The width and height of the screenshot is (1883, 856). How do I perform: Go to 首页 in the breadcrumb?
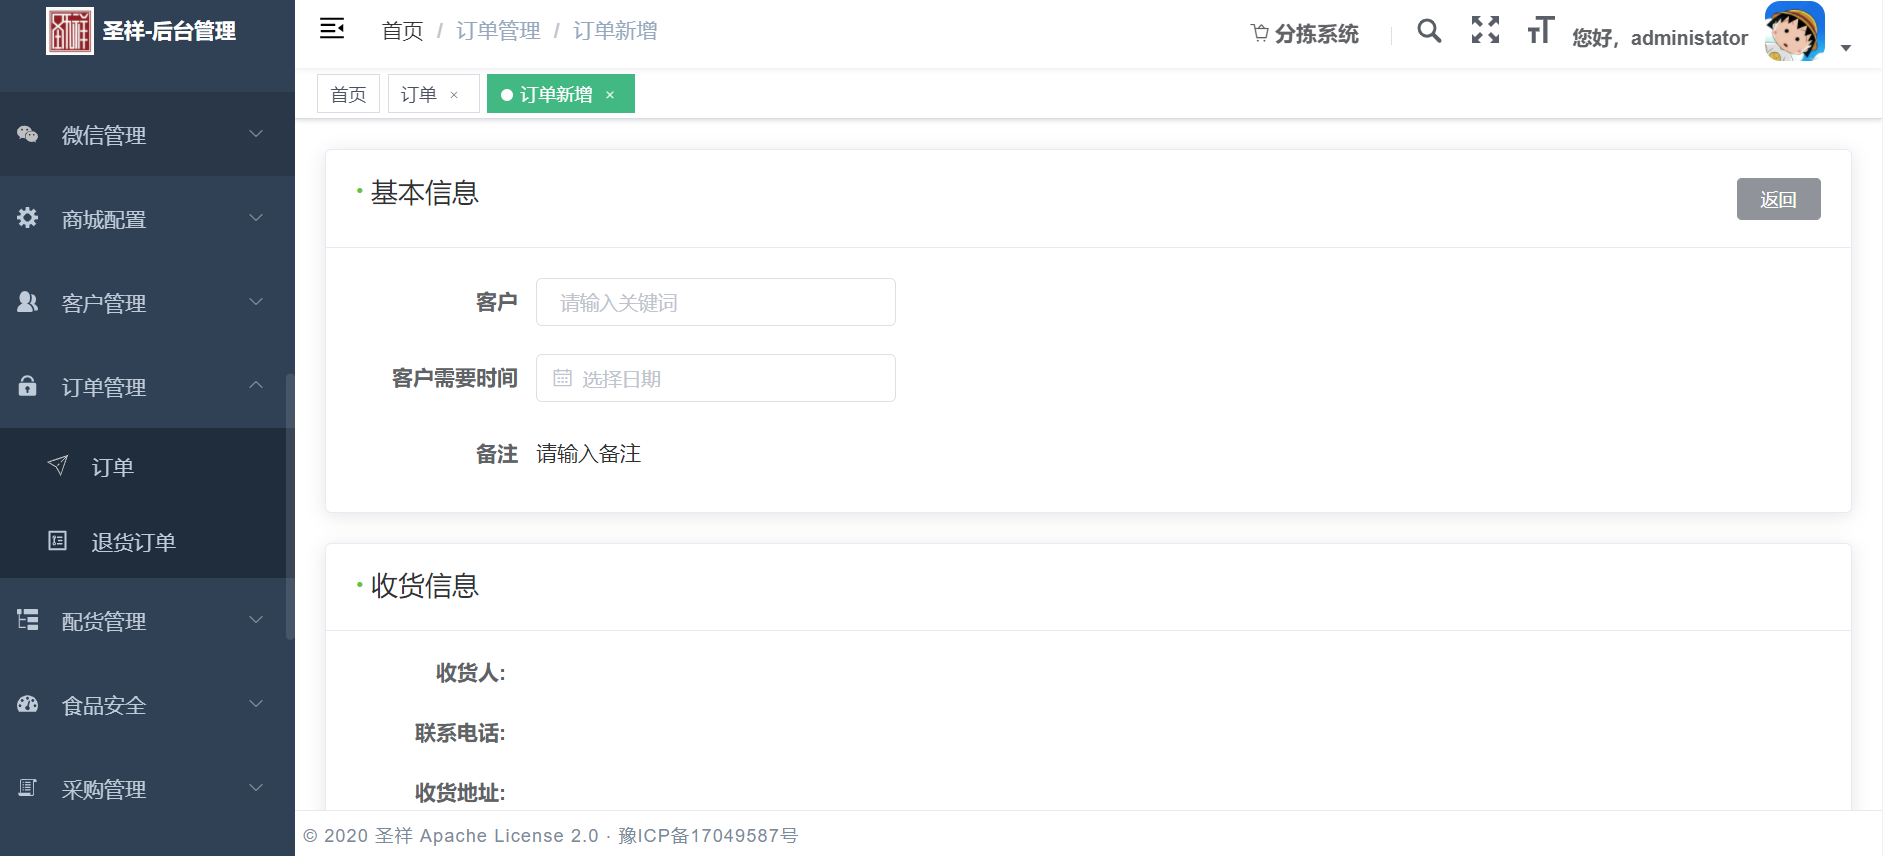(403, 31)
